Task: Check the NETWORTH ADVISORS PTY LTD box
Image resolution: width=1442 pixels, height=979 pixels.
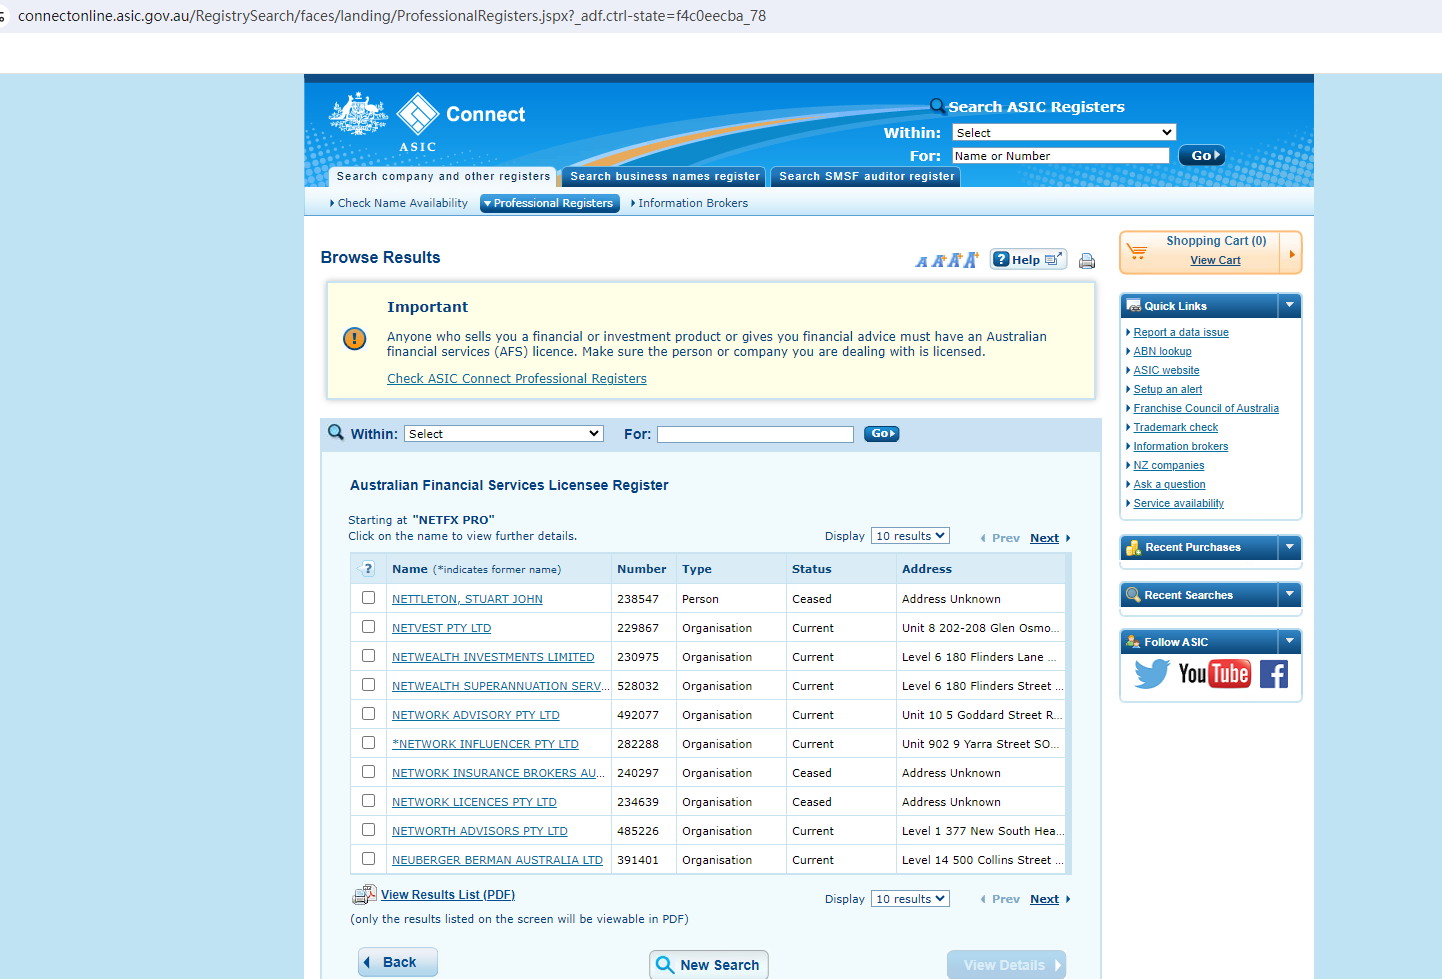Action: pos(368,830)
